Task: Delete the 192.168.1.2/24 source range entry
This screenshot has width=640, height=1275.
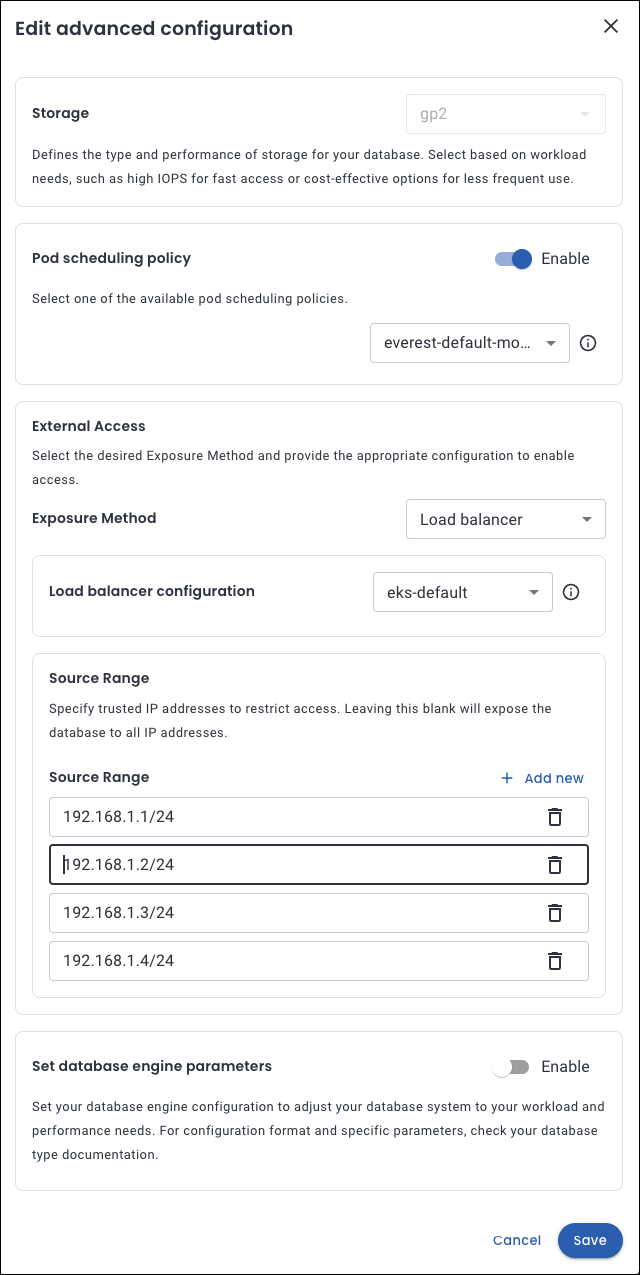Action: coord(554,865)
